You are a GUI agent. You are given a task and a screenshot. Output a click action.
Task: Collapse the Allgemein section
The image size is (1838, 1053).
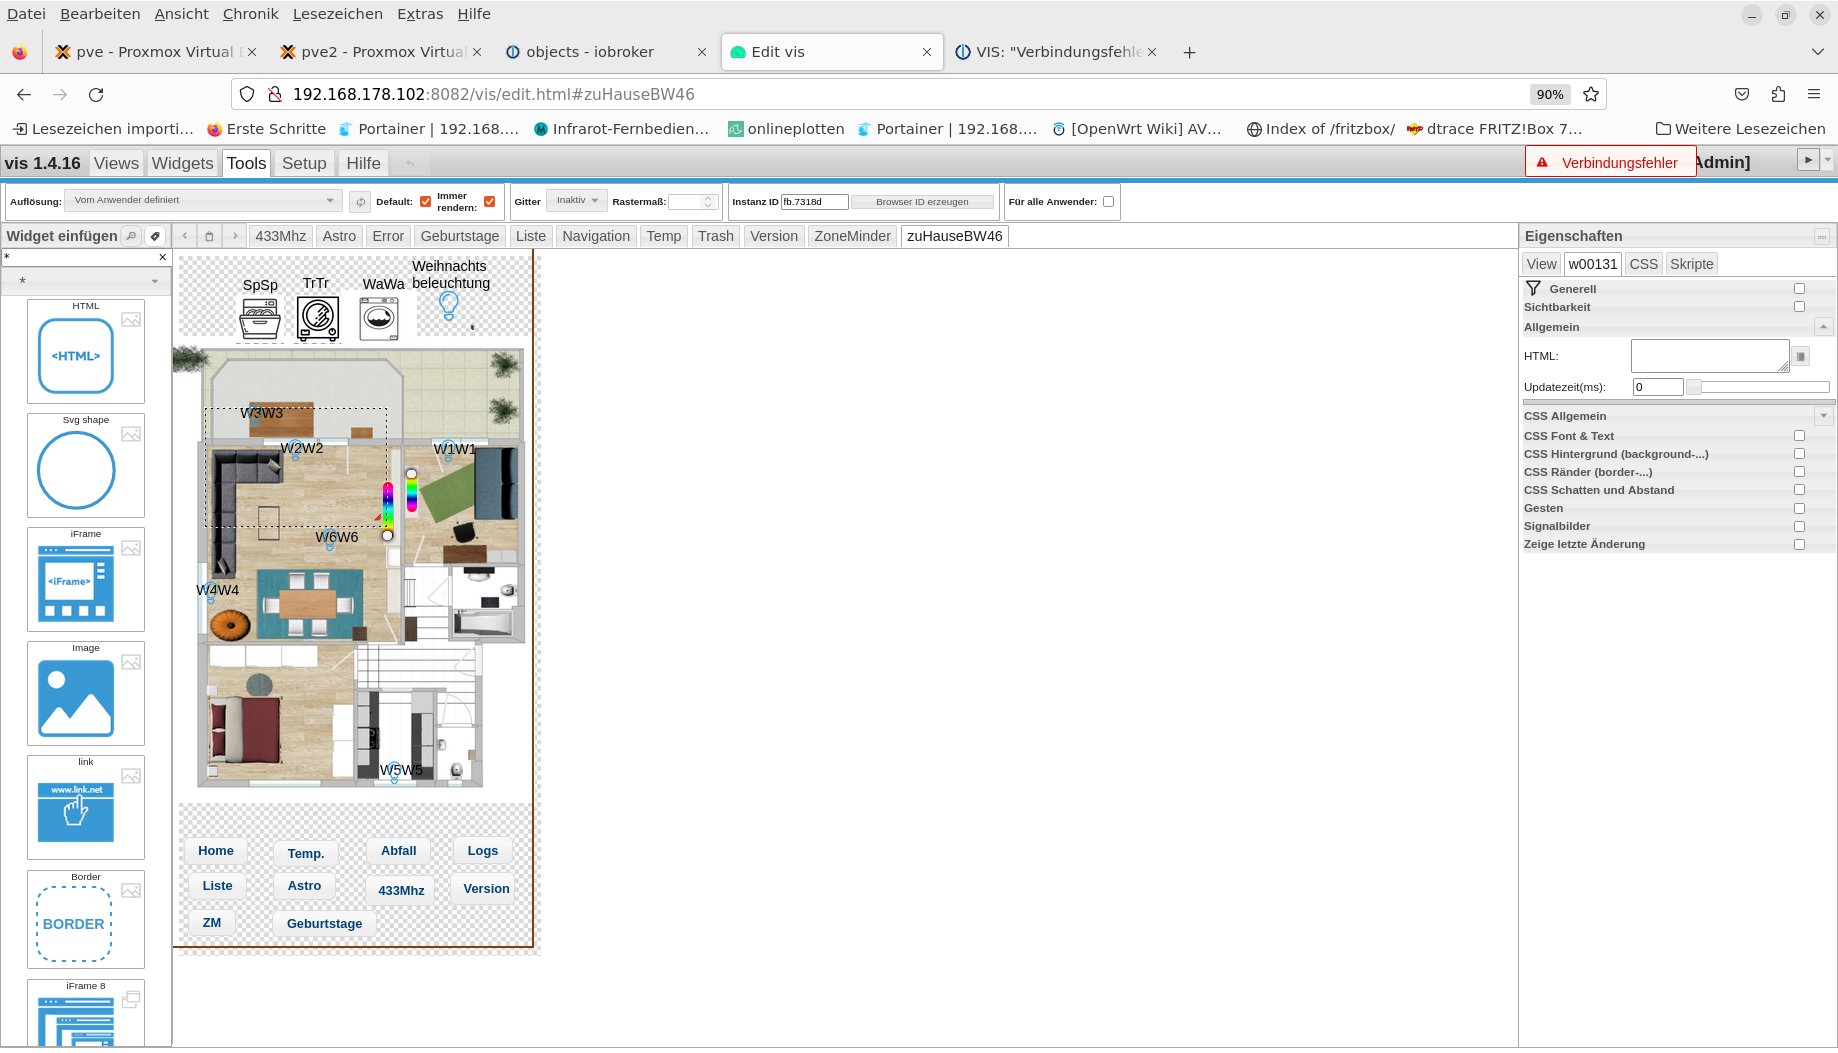pyautogui.click(x=1823, y=327)
